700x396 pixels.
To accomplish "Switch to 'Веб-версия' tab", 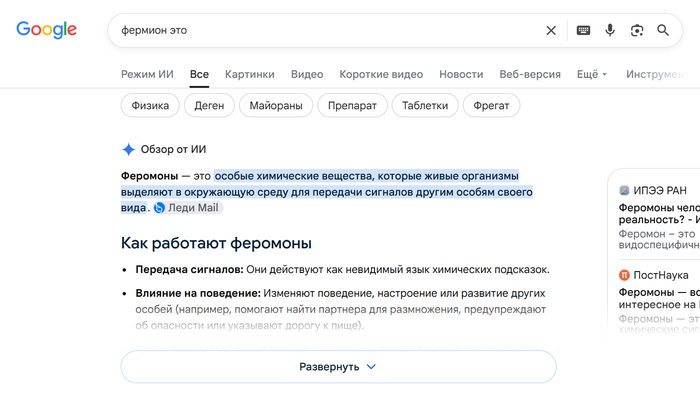I will 530,74.
